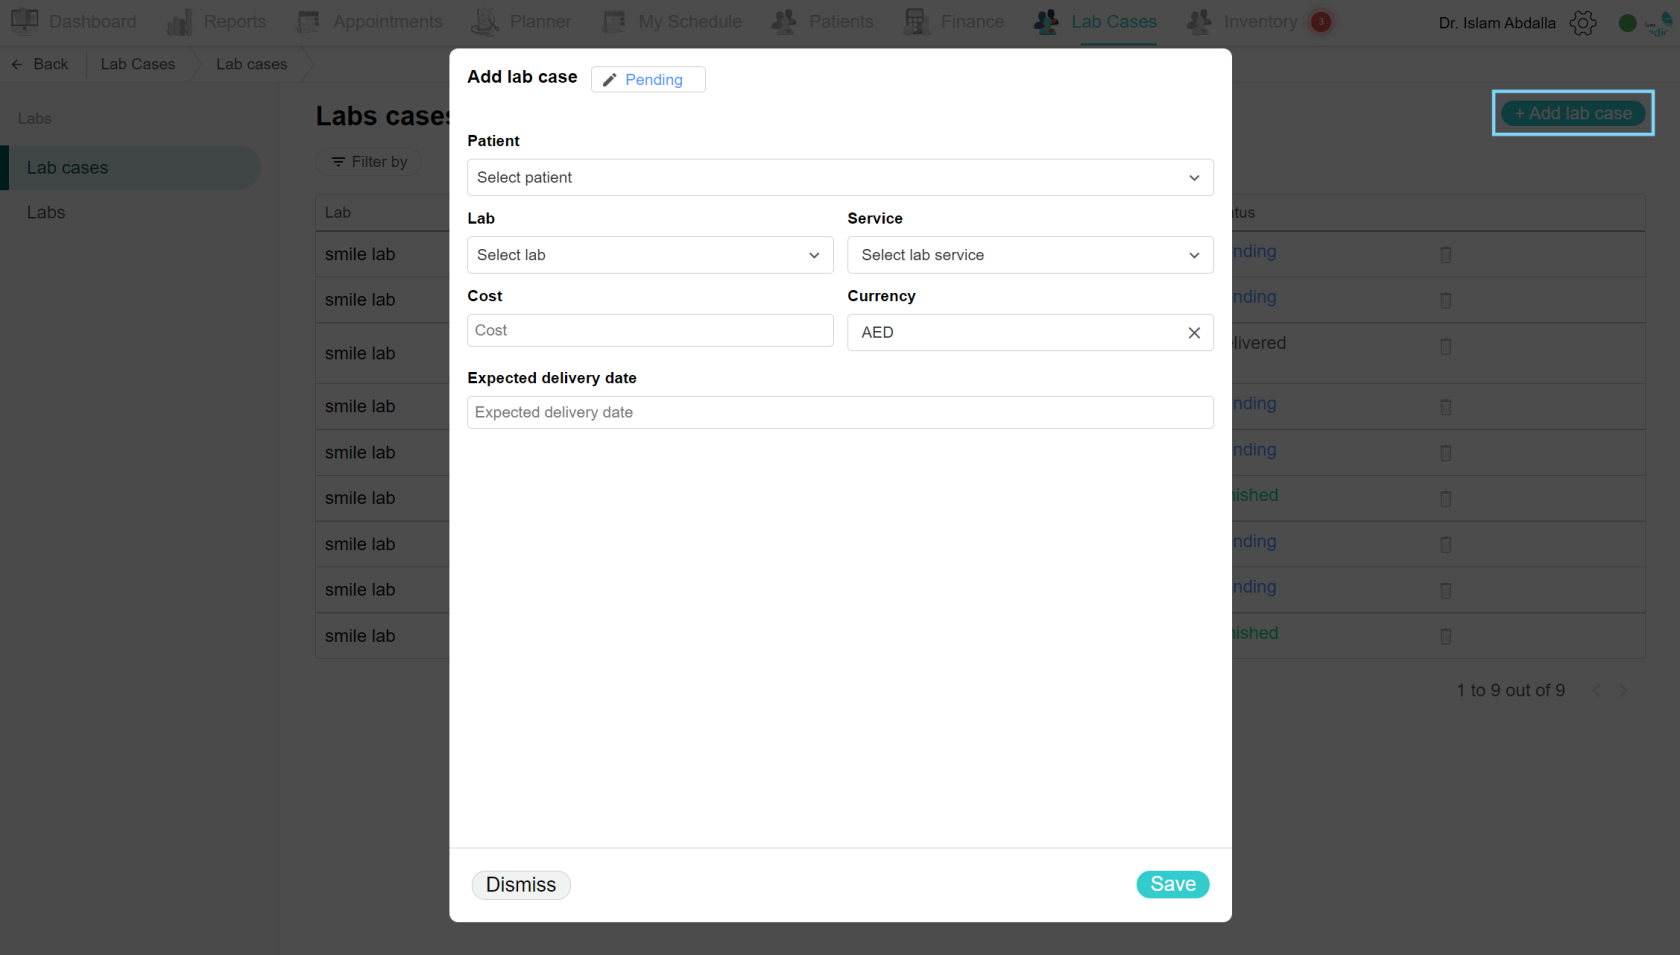Delete the first smile lab case
Image resolution: width=1680 pixels, height=955 pixels.
[x=1445, y=255]
